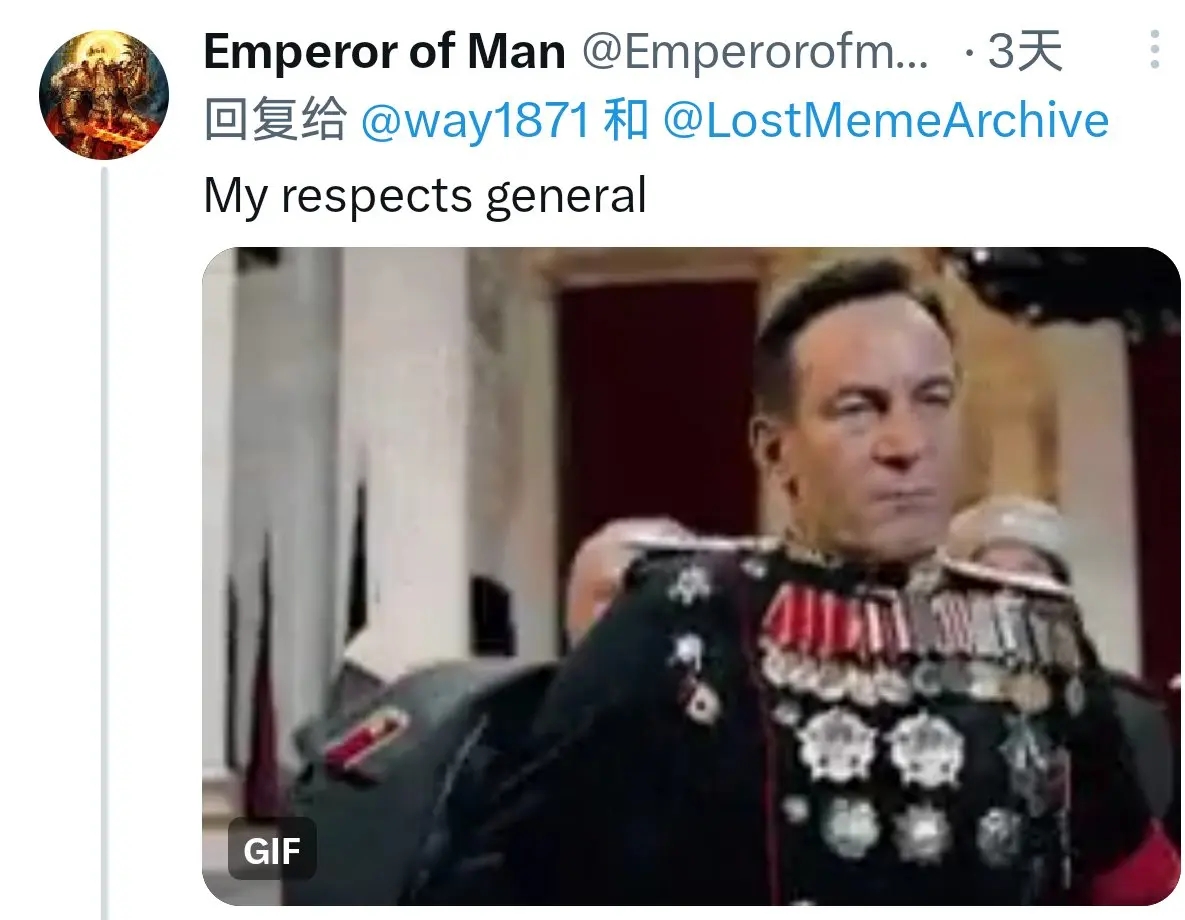Click the Emperor of Man display name
Screen dimensions: 1185x920
(385, 51)
